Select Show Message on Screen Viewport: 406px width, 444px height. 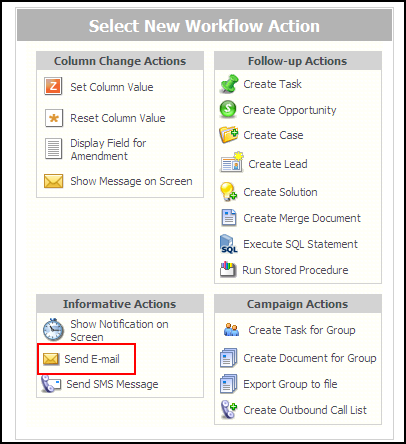pyautogui.click(x=131, y=181)
